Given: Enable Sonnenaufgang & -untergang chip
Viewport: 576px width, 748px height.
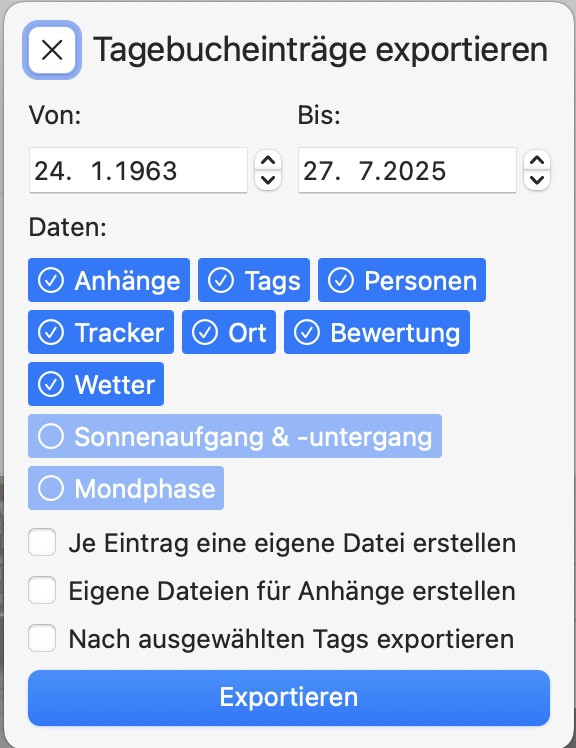Looking at the screenshot, I should (235, 436).
